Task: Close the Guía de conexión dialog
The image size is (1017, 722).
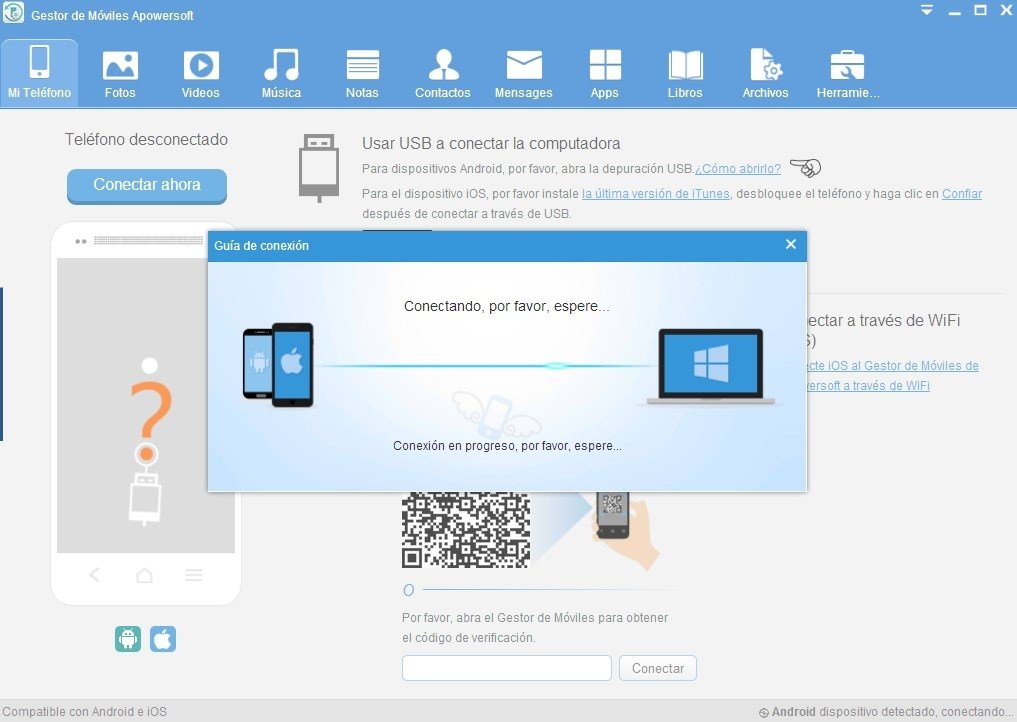Action: coord(791,245)
